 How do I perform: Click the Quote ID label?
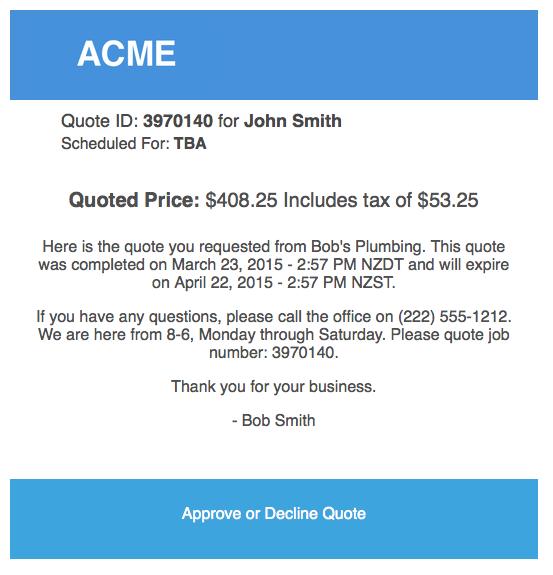tap(100, 121)
